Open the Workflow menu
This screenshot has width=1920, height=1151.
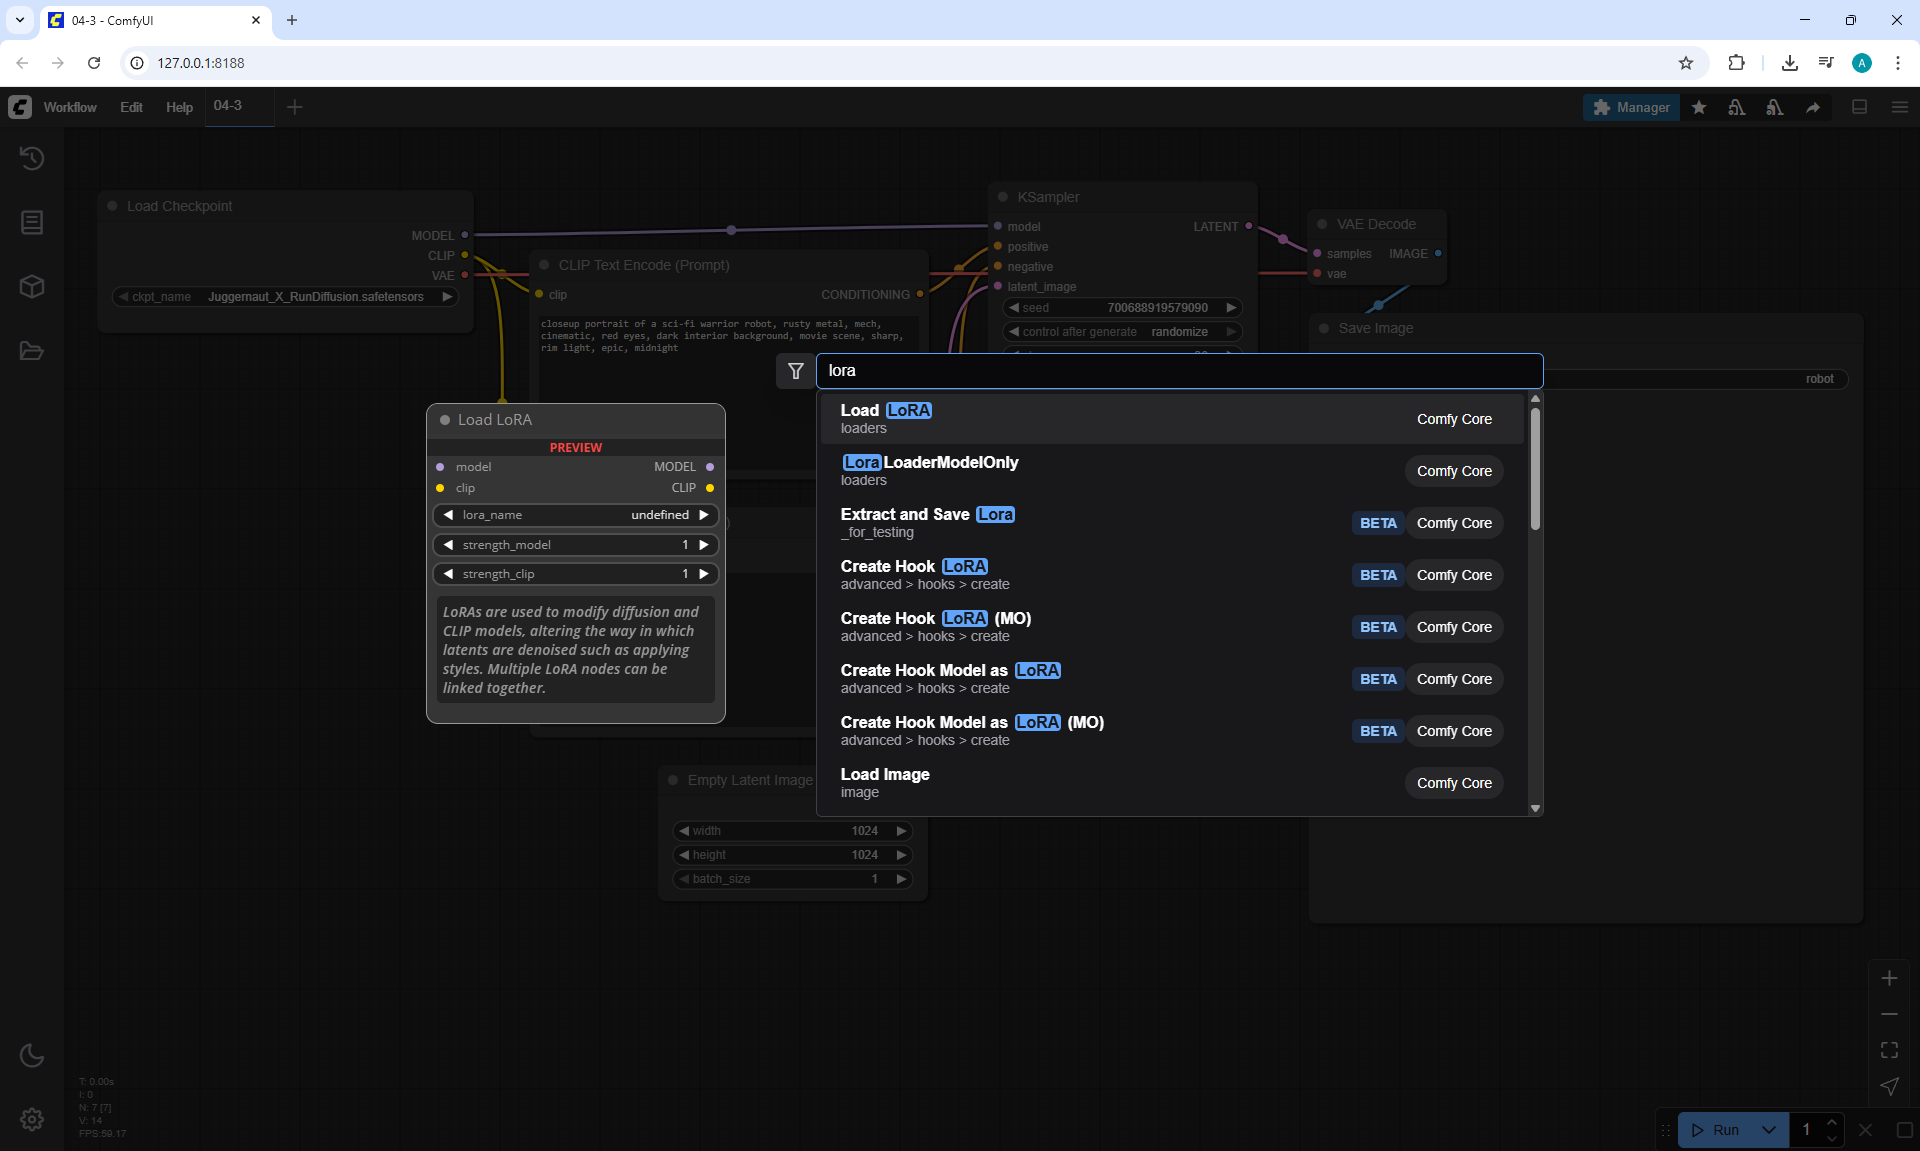(70, 107)
